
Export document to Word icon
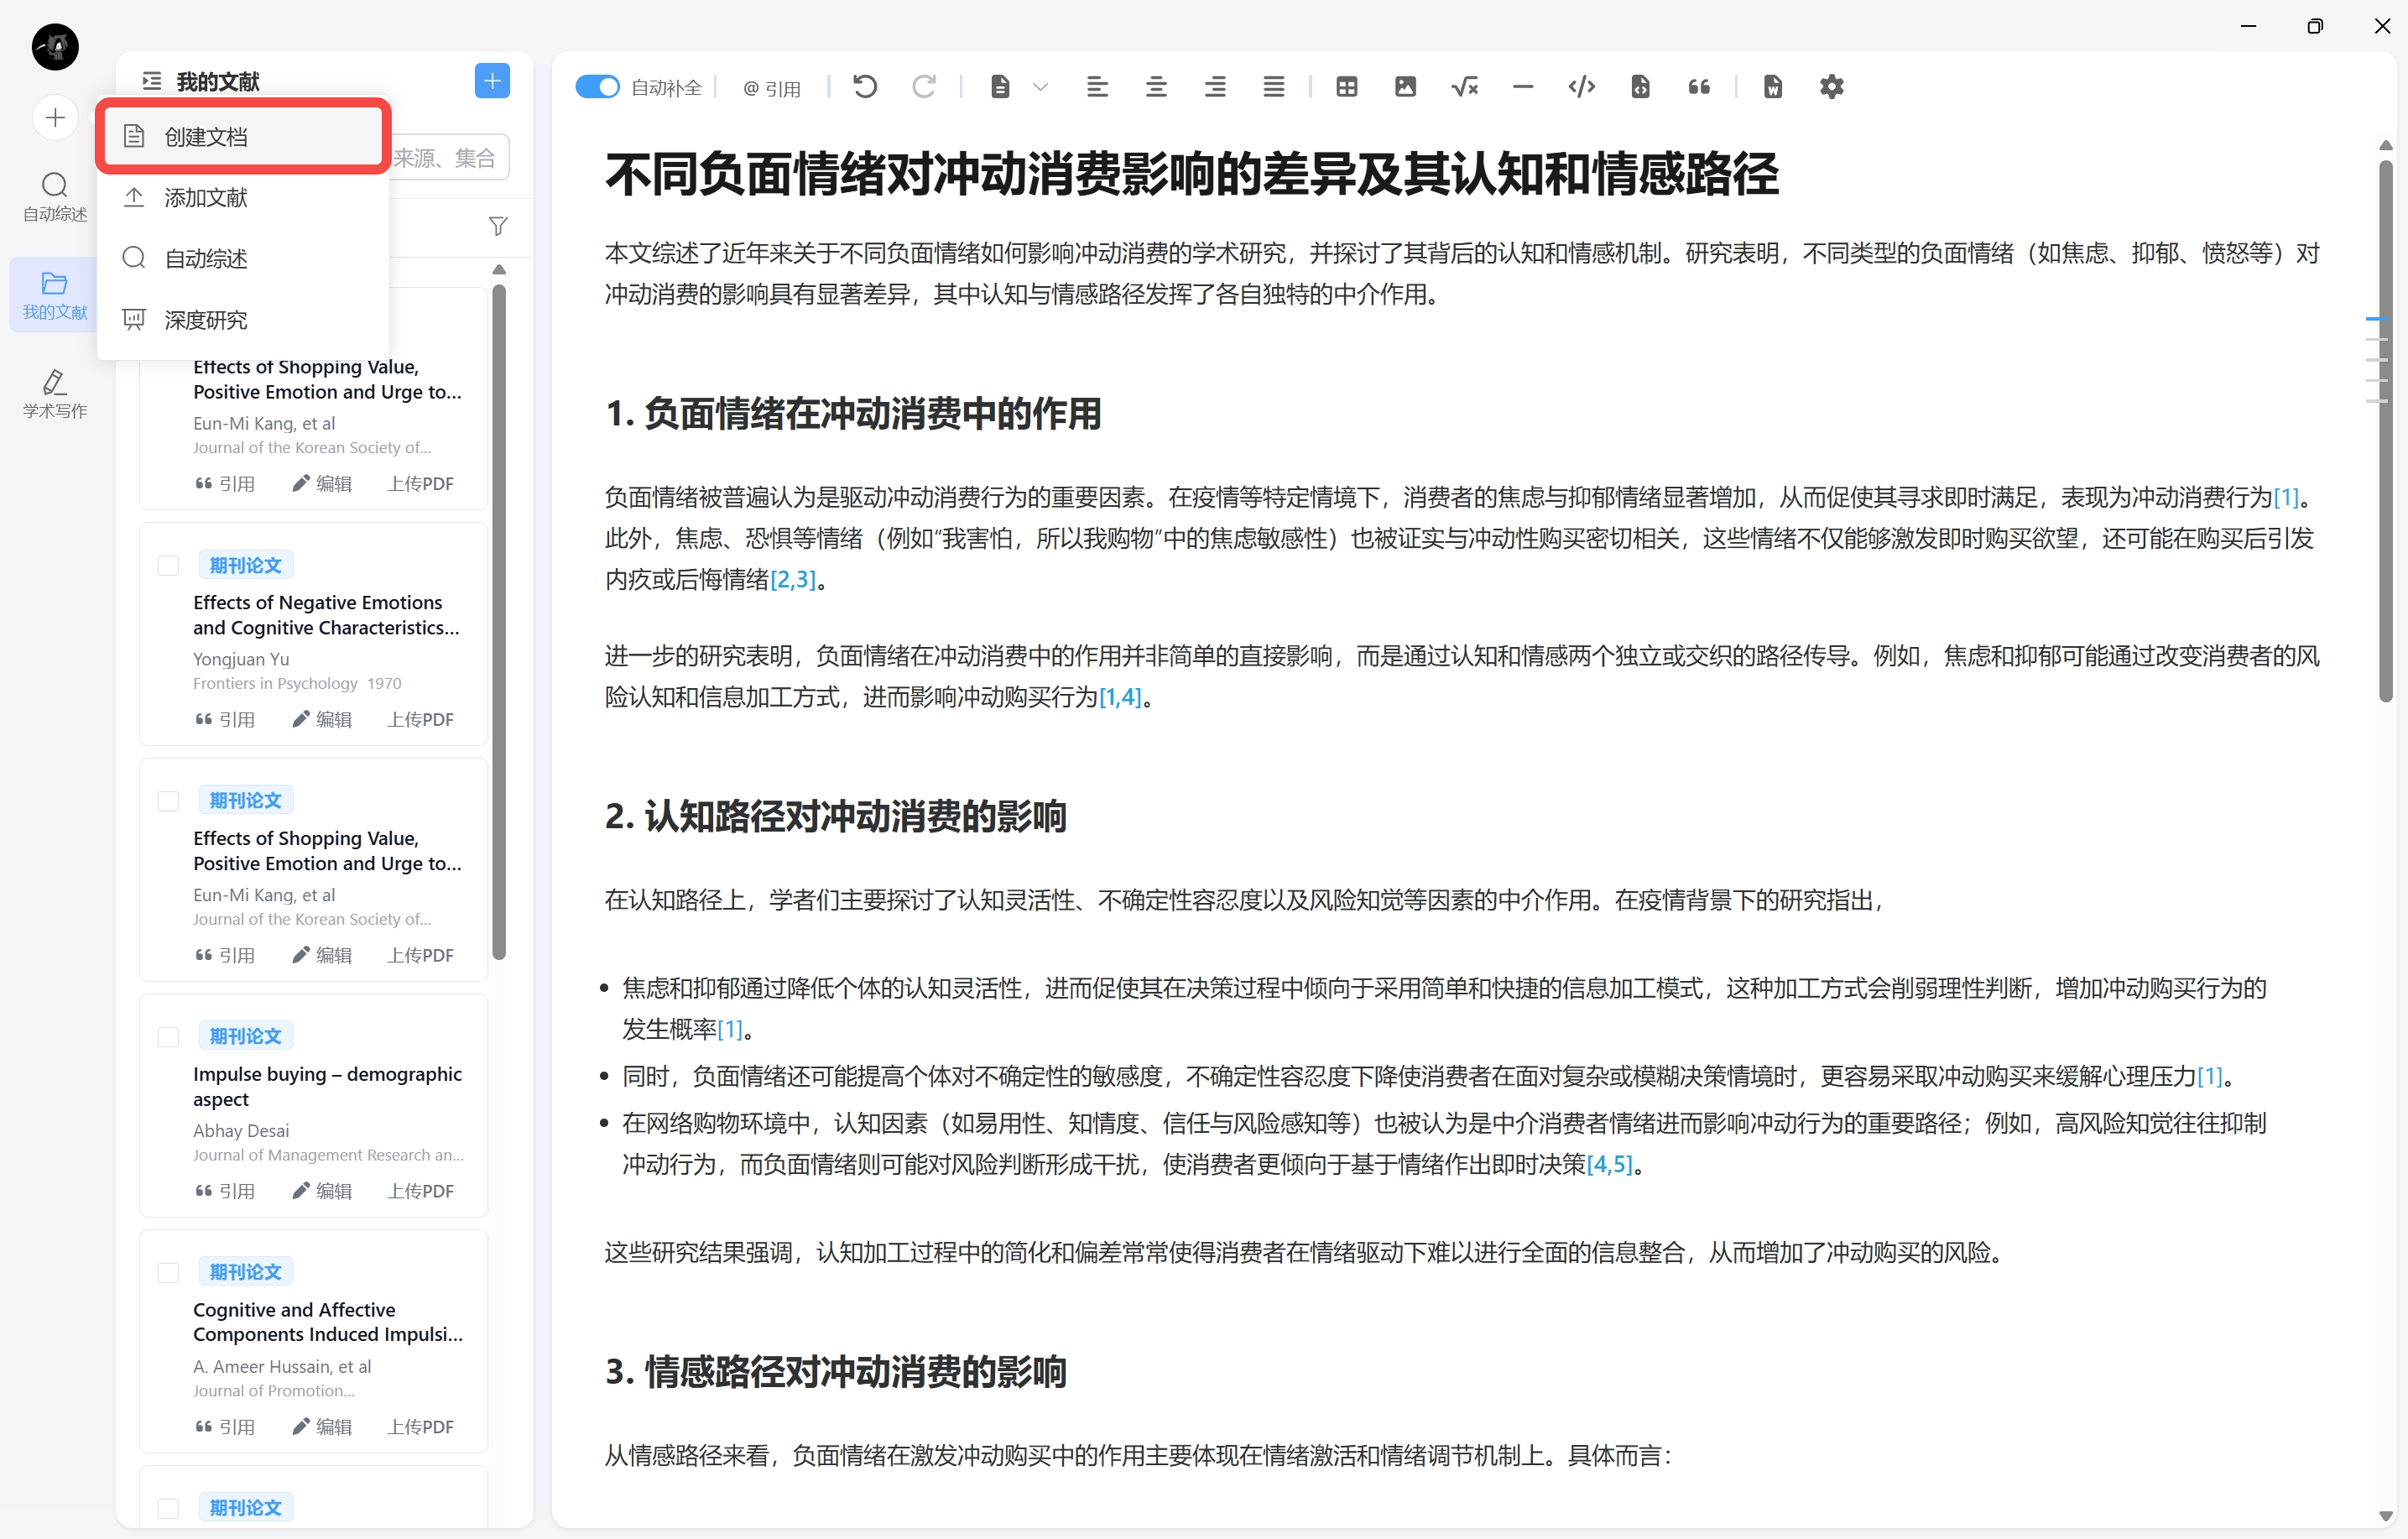coord(1772,87)
